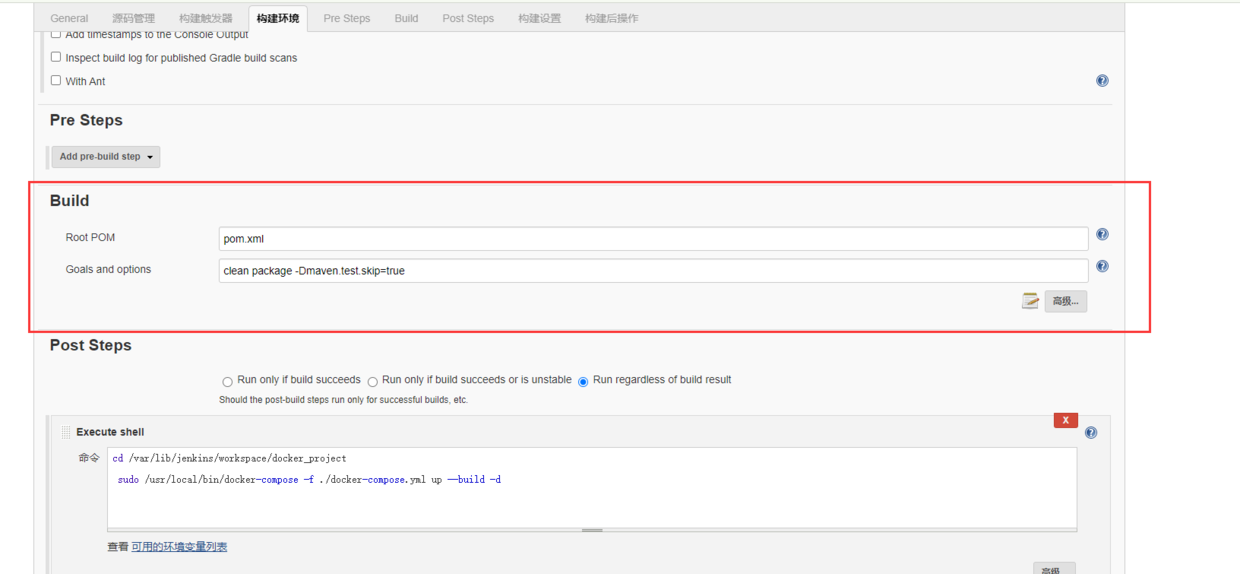The image size is (1240, 574).
Task: Click the notepad edit icon beside 高级 button
Action: (x=1030, y=300)
